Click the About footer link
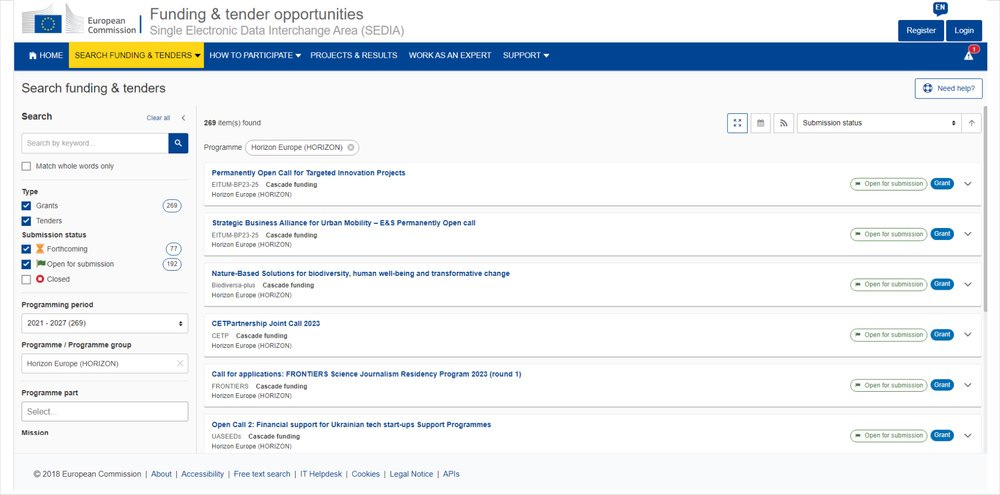 pyautogui.click(x=161, y=474)
